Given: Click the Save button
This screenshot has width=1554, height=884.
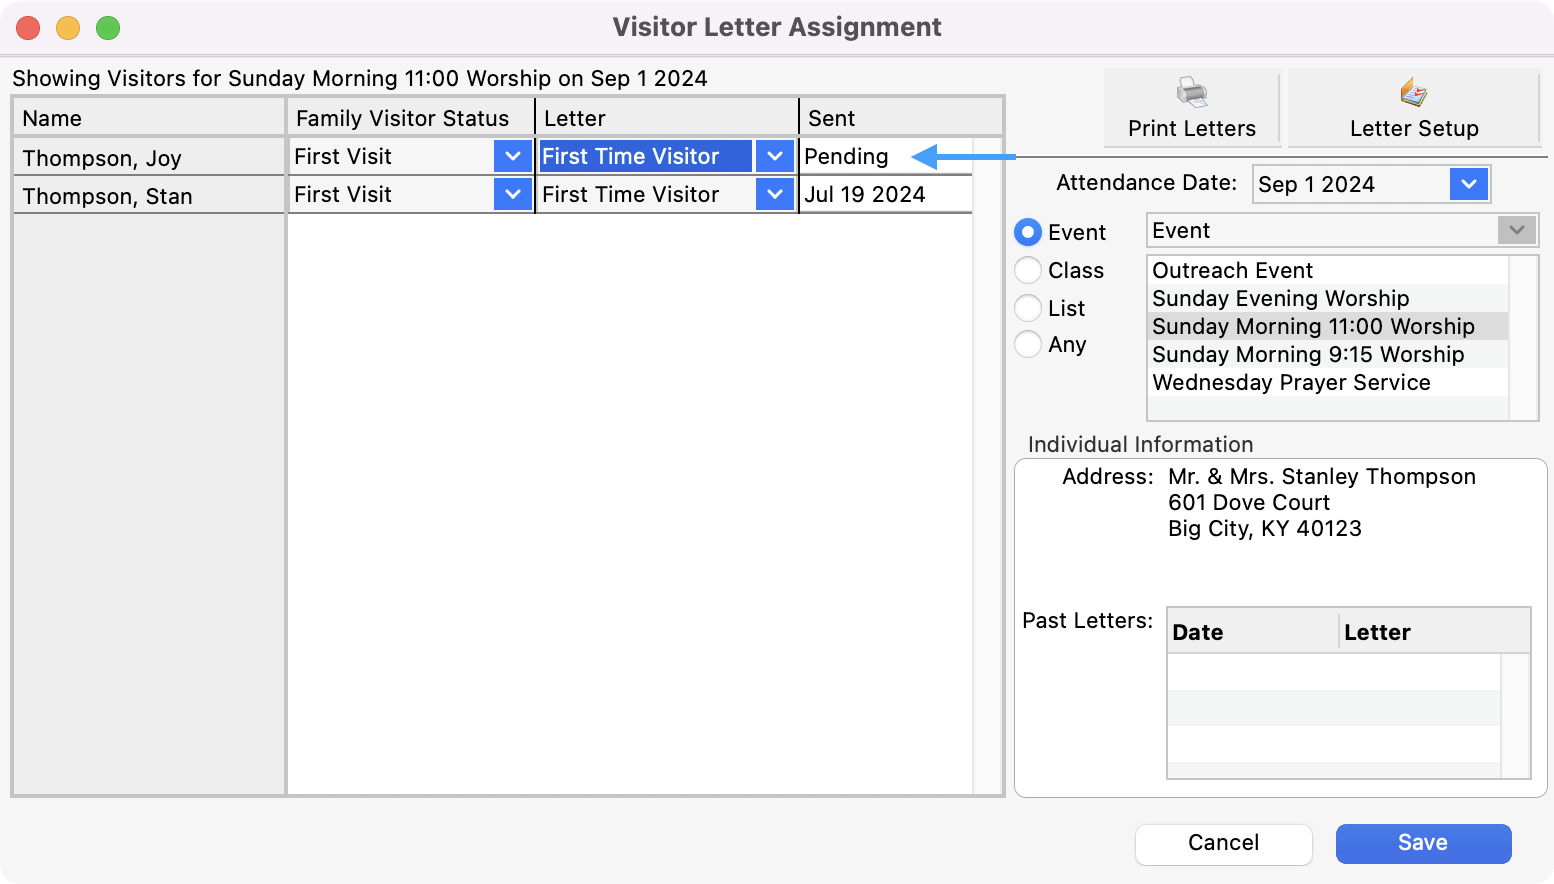Looking at the screenshot, I should pyautogui.click(x=1422, y=843).
